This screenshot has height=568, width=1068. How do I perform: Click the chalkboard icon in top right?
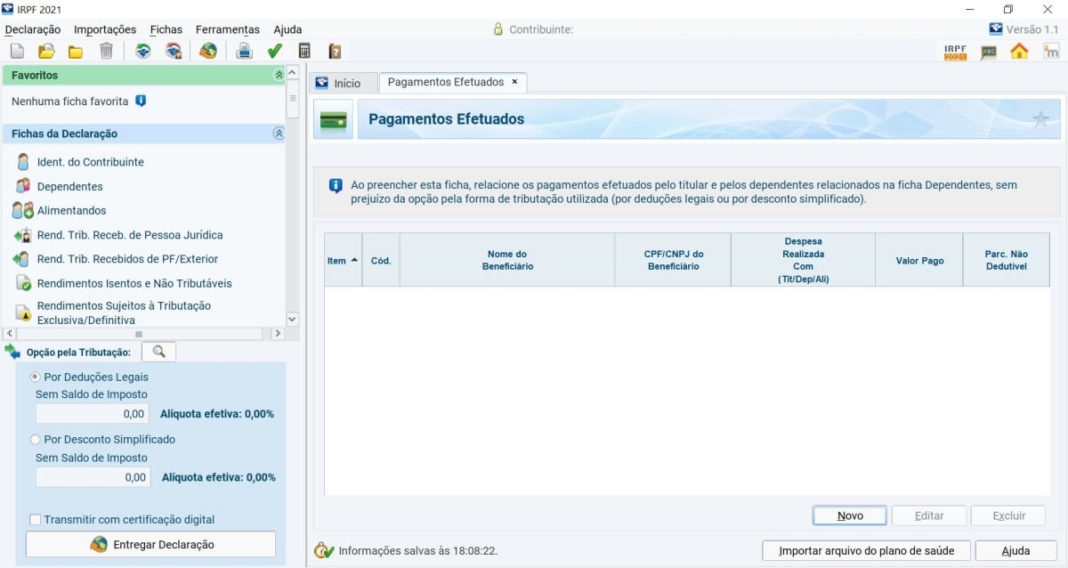tap(988, 52)
